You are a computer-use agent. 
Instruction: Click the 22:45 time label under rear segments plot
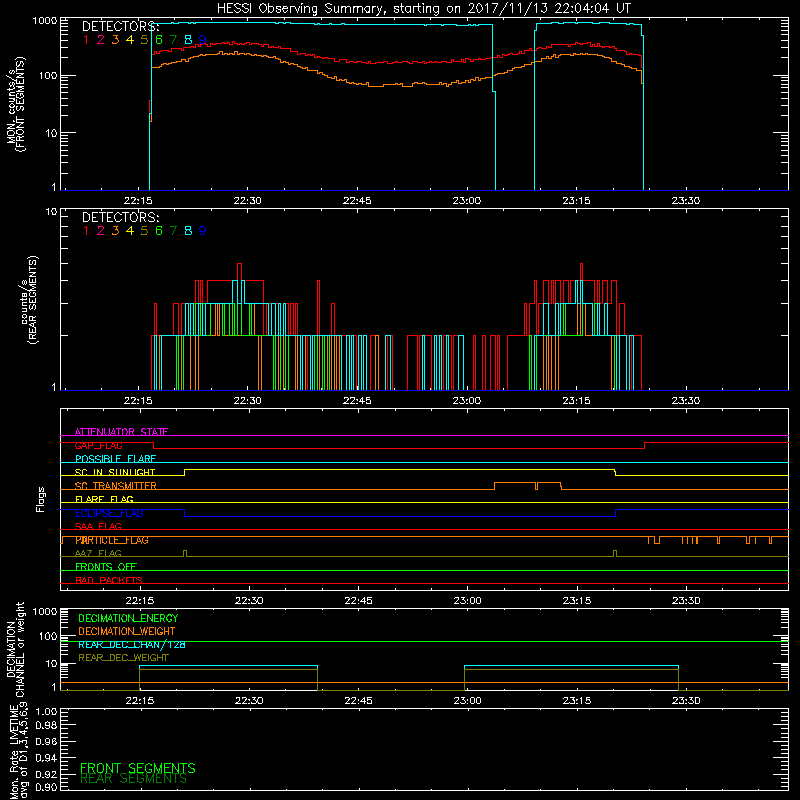[357, 401]
